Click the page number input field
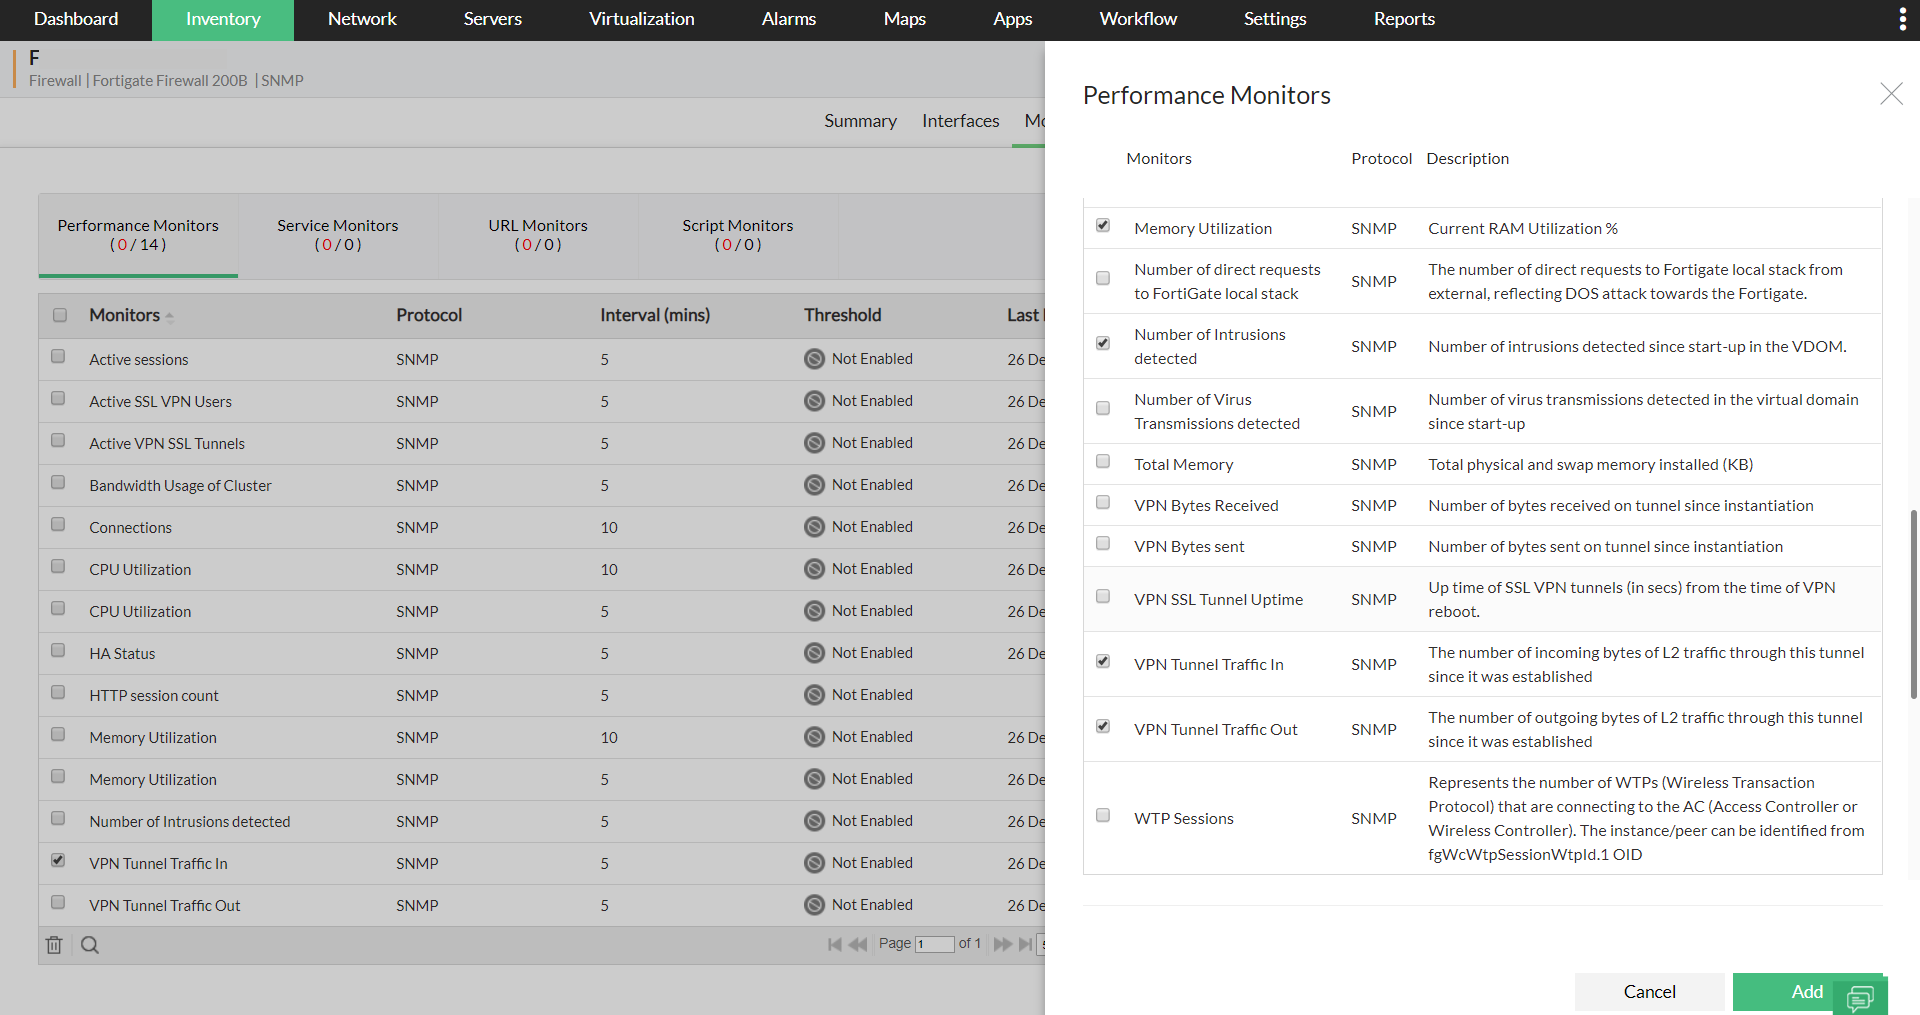Image resolution: width=1920 pixels, height=1015 pixels. (x=934, y=944)
